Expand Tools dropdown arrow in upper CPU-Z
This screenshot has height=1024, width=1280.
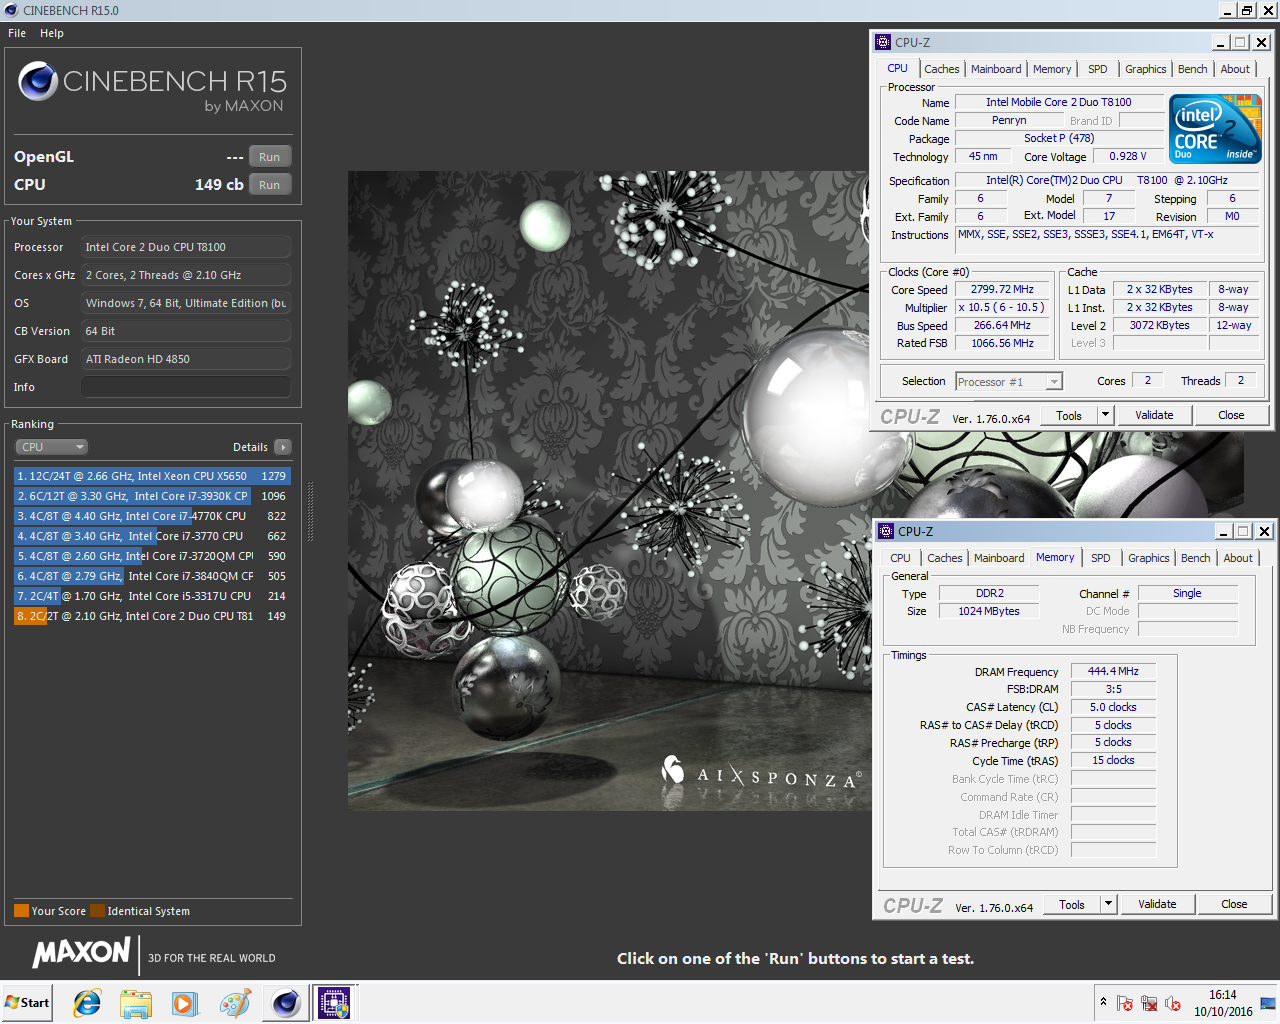tap(1105, 415)
